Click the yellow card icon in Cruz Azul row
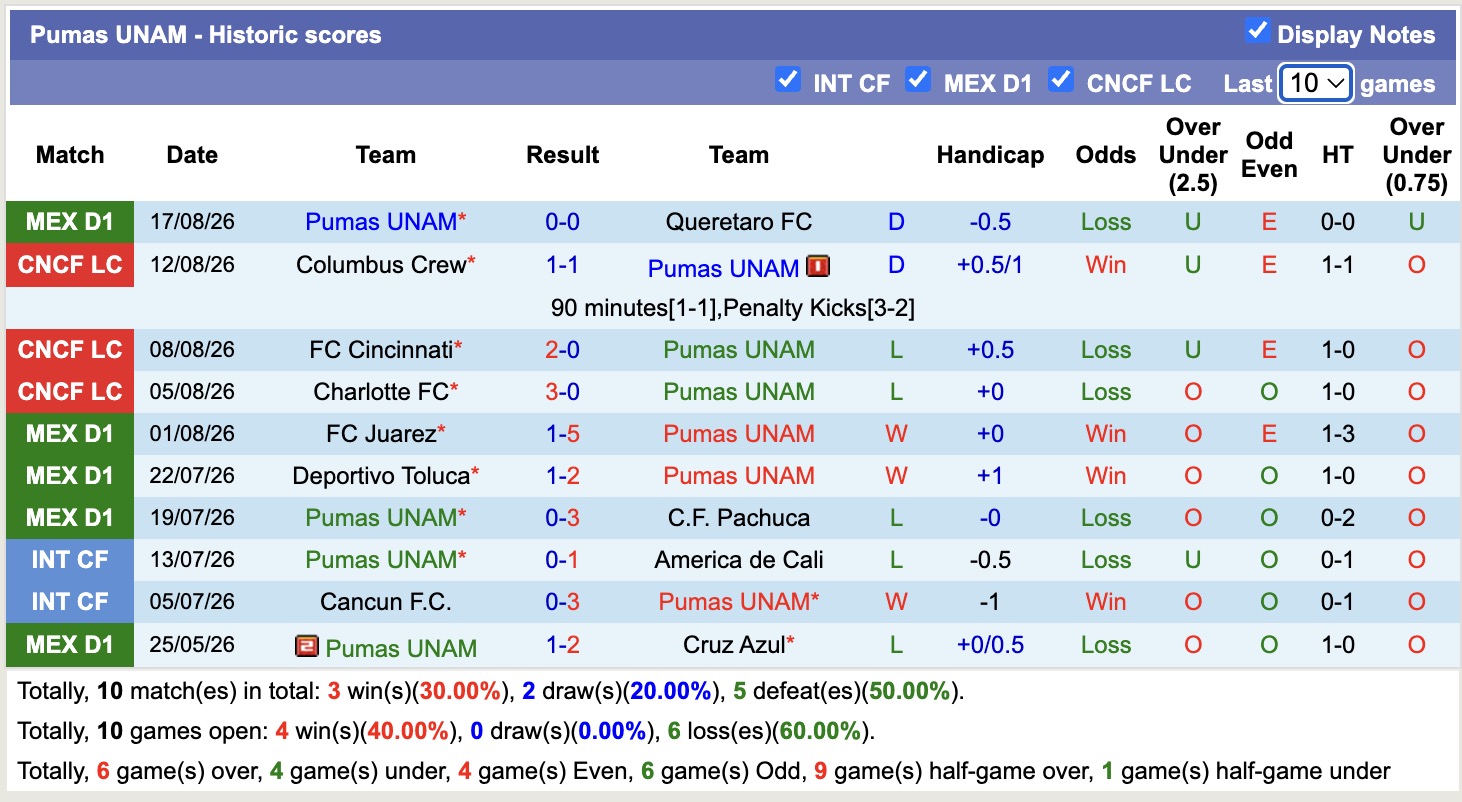Viewport: 1462px width, 802px height. coord(306,646)
